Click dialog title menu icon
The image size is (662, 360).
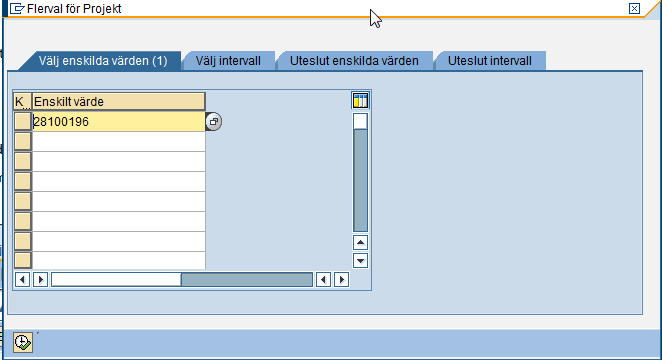[x=17, y=8]
